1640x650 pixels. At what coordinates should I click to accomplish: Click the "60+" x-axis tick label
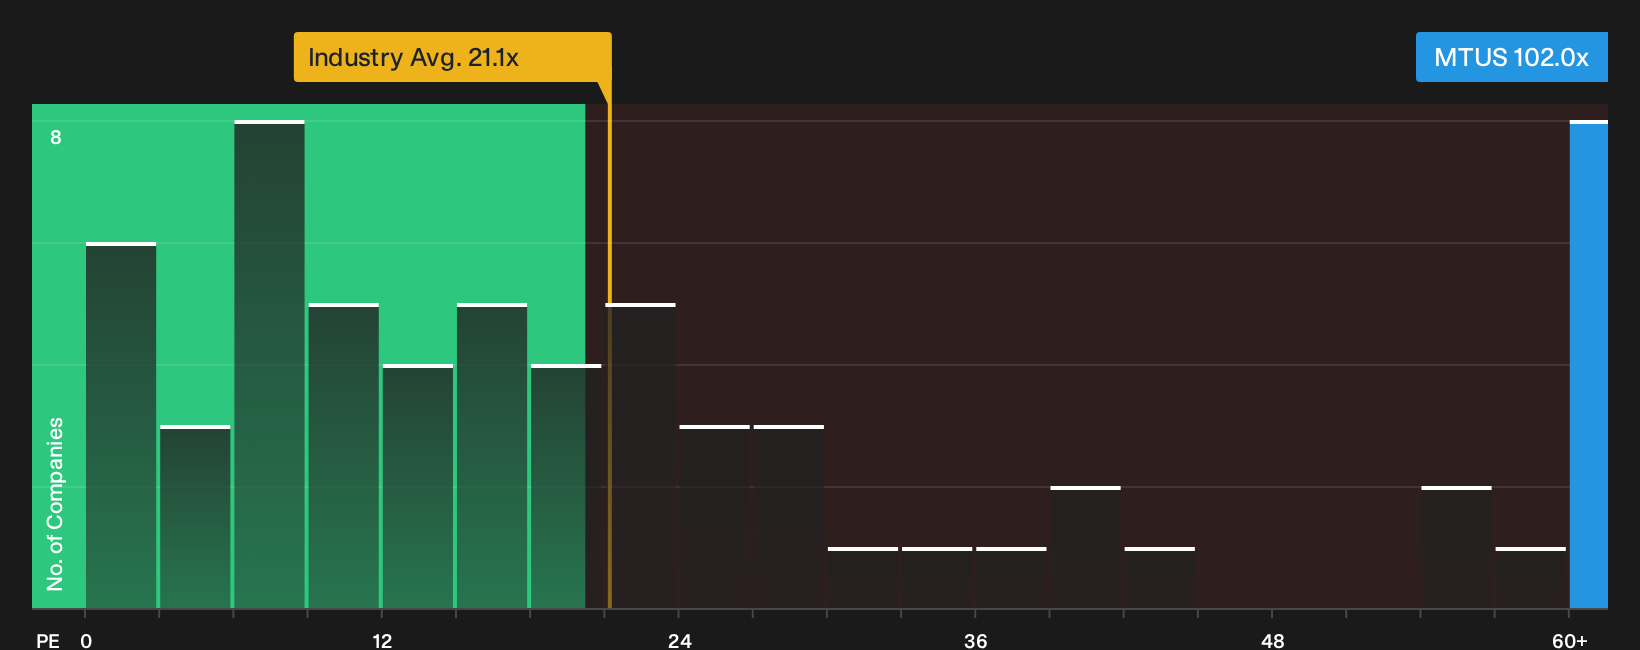[x=1570, y=641]
